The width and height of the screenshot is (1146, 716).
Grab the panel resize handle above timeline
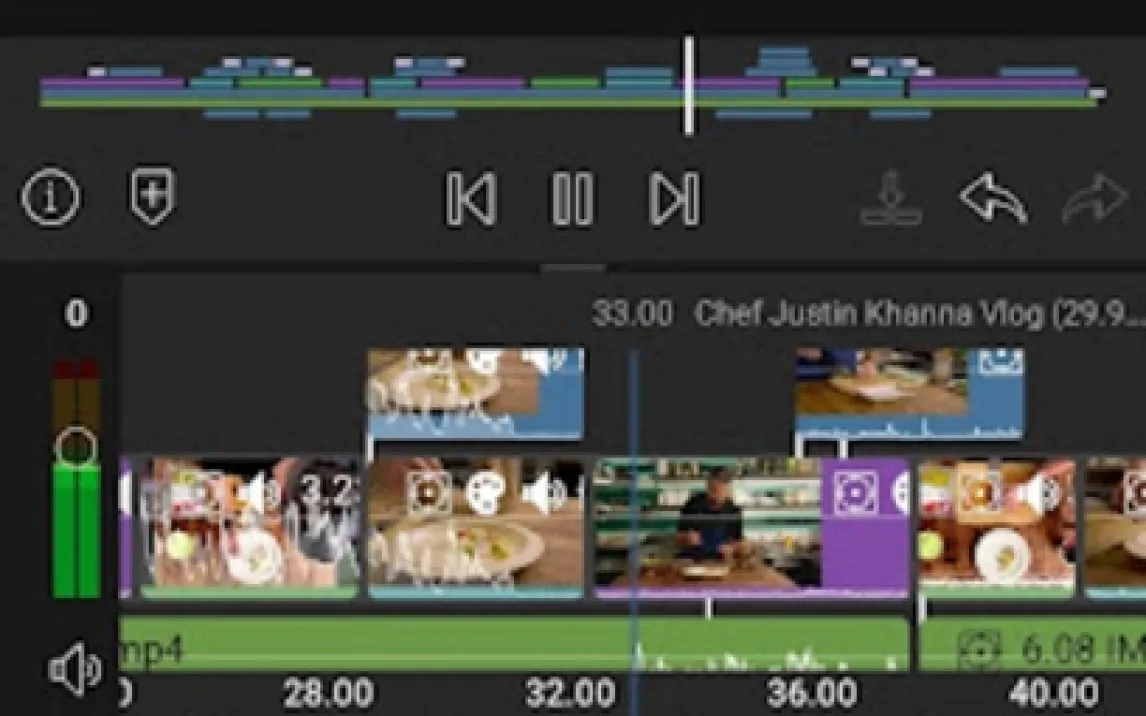tap(573, 268)
